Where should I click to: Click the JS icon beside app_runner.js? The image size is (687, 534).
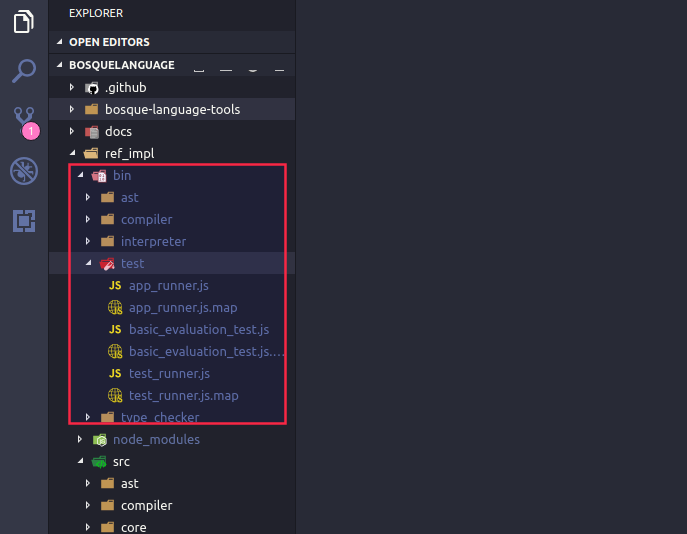pos(115,286)
